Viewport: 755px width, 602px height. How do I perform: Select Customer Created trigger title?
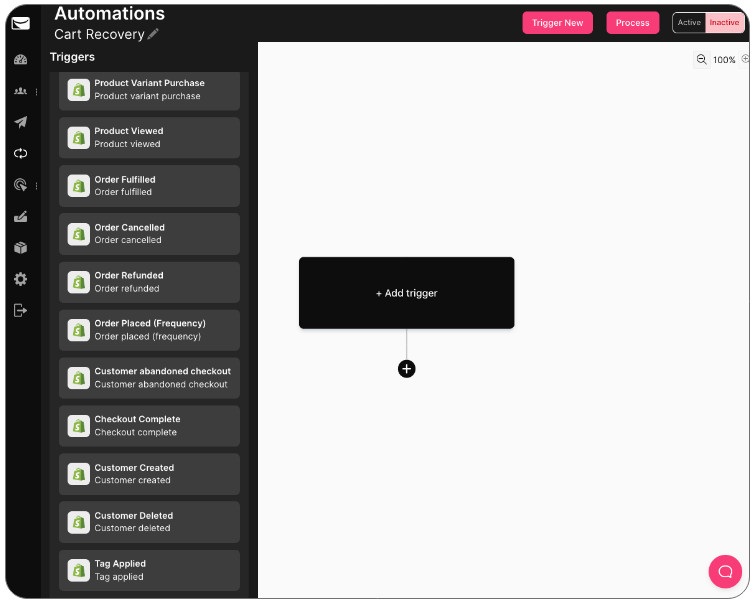[x=134, y=468]
